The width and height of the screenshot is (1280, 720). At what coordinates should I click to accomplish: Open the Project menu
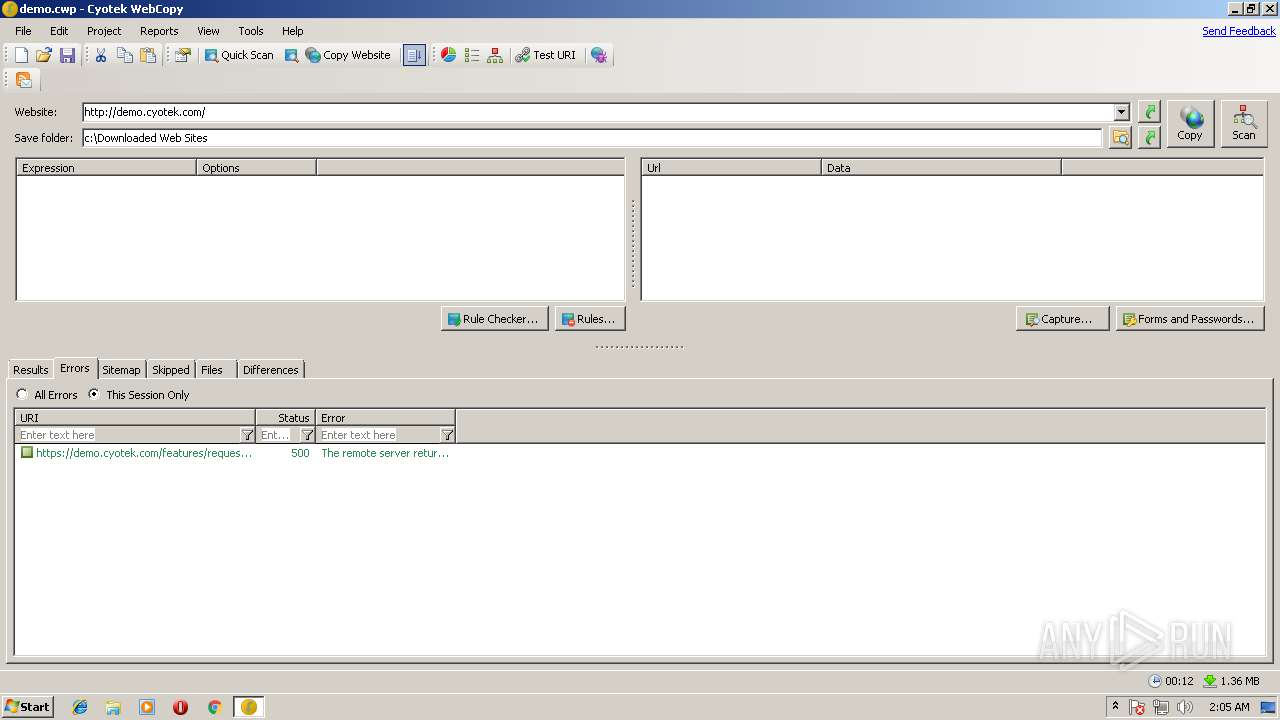pyautogui.click(x=104, y=31)
